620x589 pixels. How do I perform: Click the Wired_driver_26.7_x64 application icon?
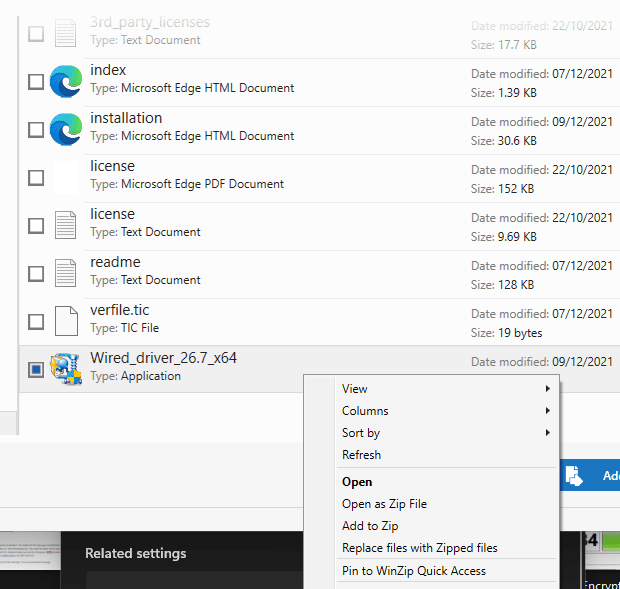coord(66,369)
